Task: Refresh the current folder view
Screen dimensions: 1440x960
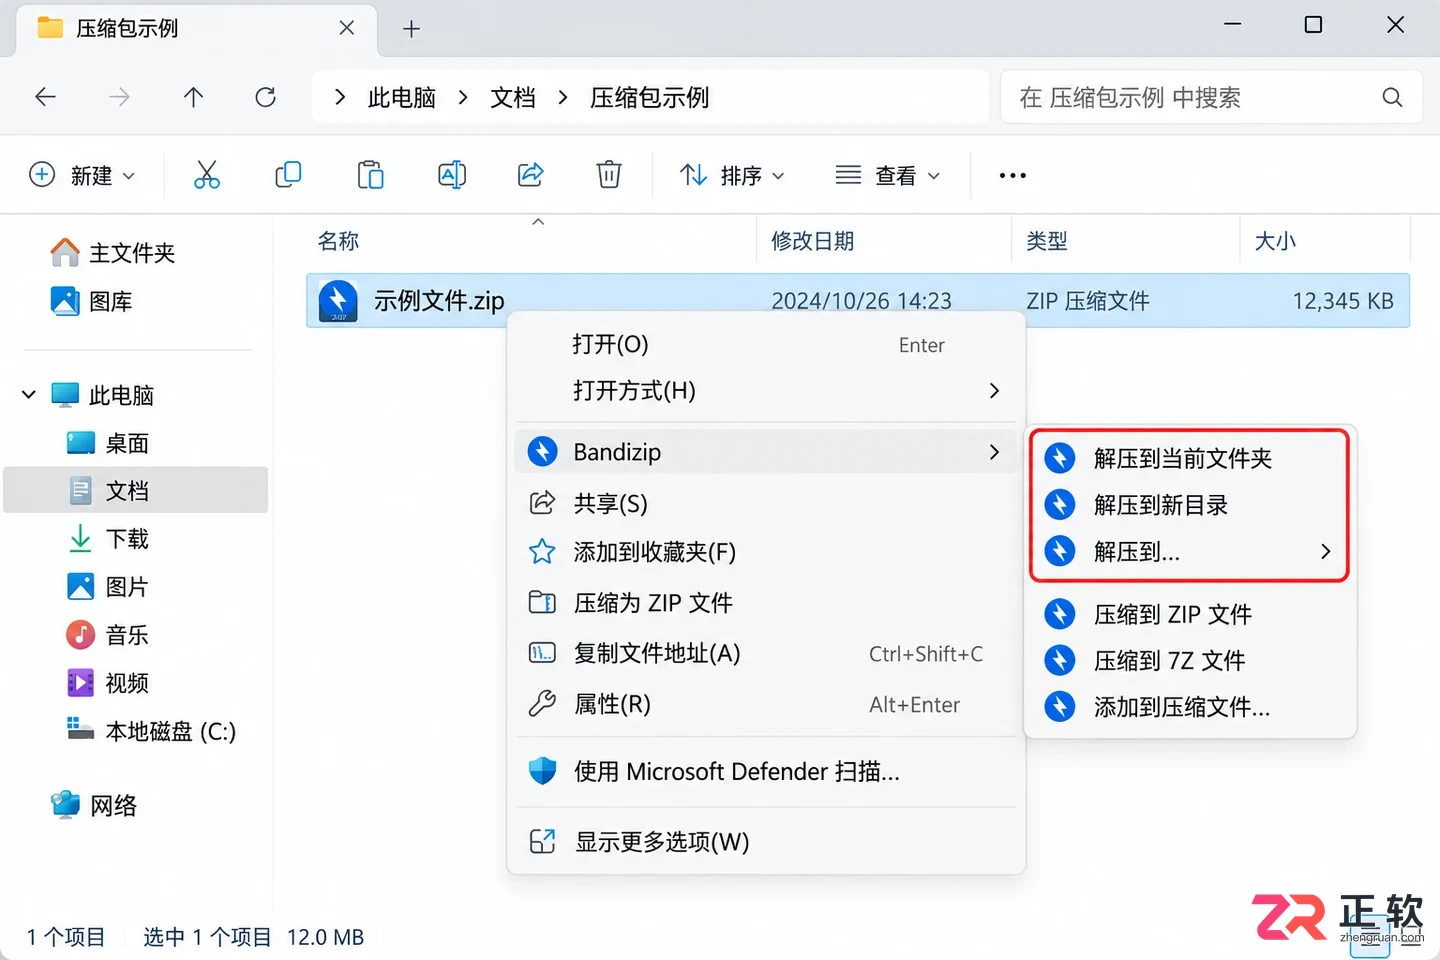Action: coord(265,97)
